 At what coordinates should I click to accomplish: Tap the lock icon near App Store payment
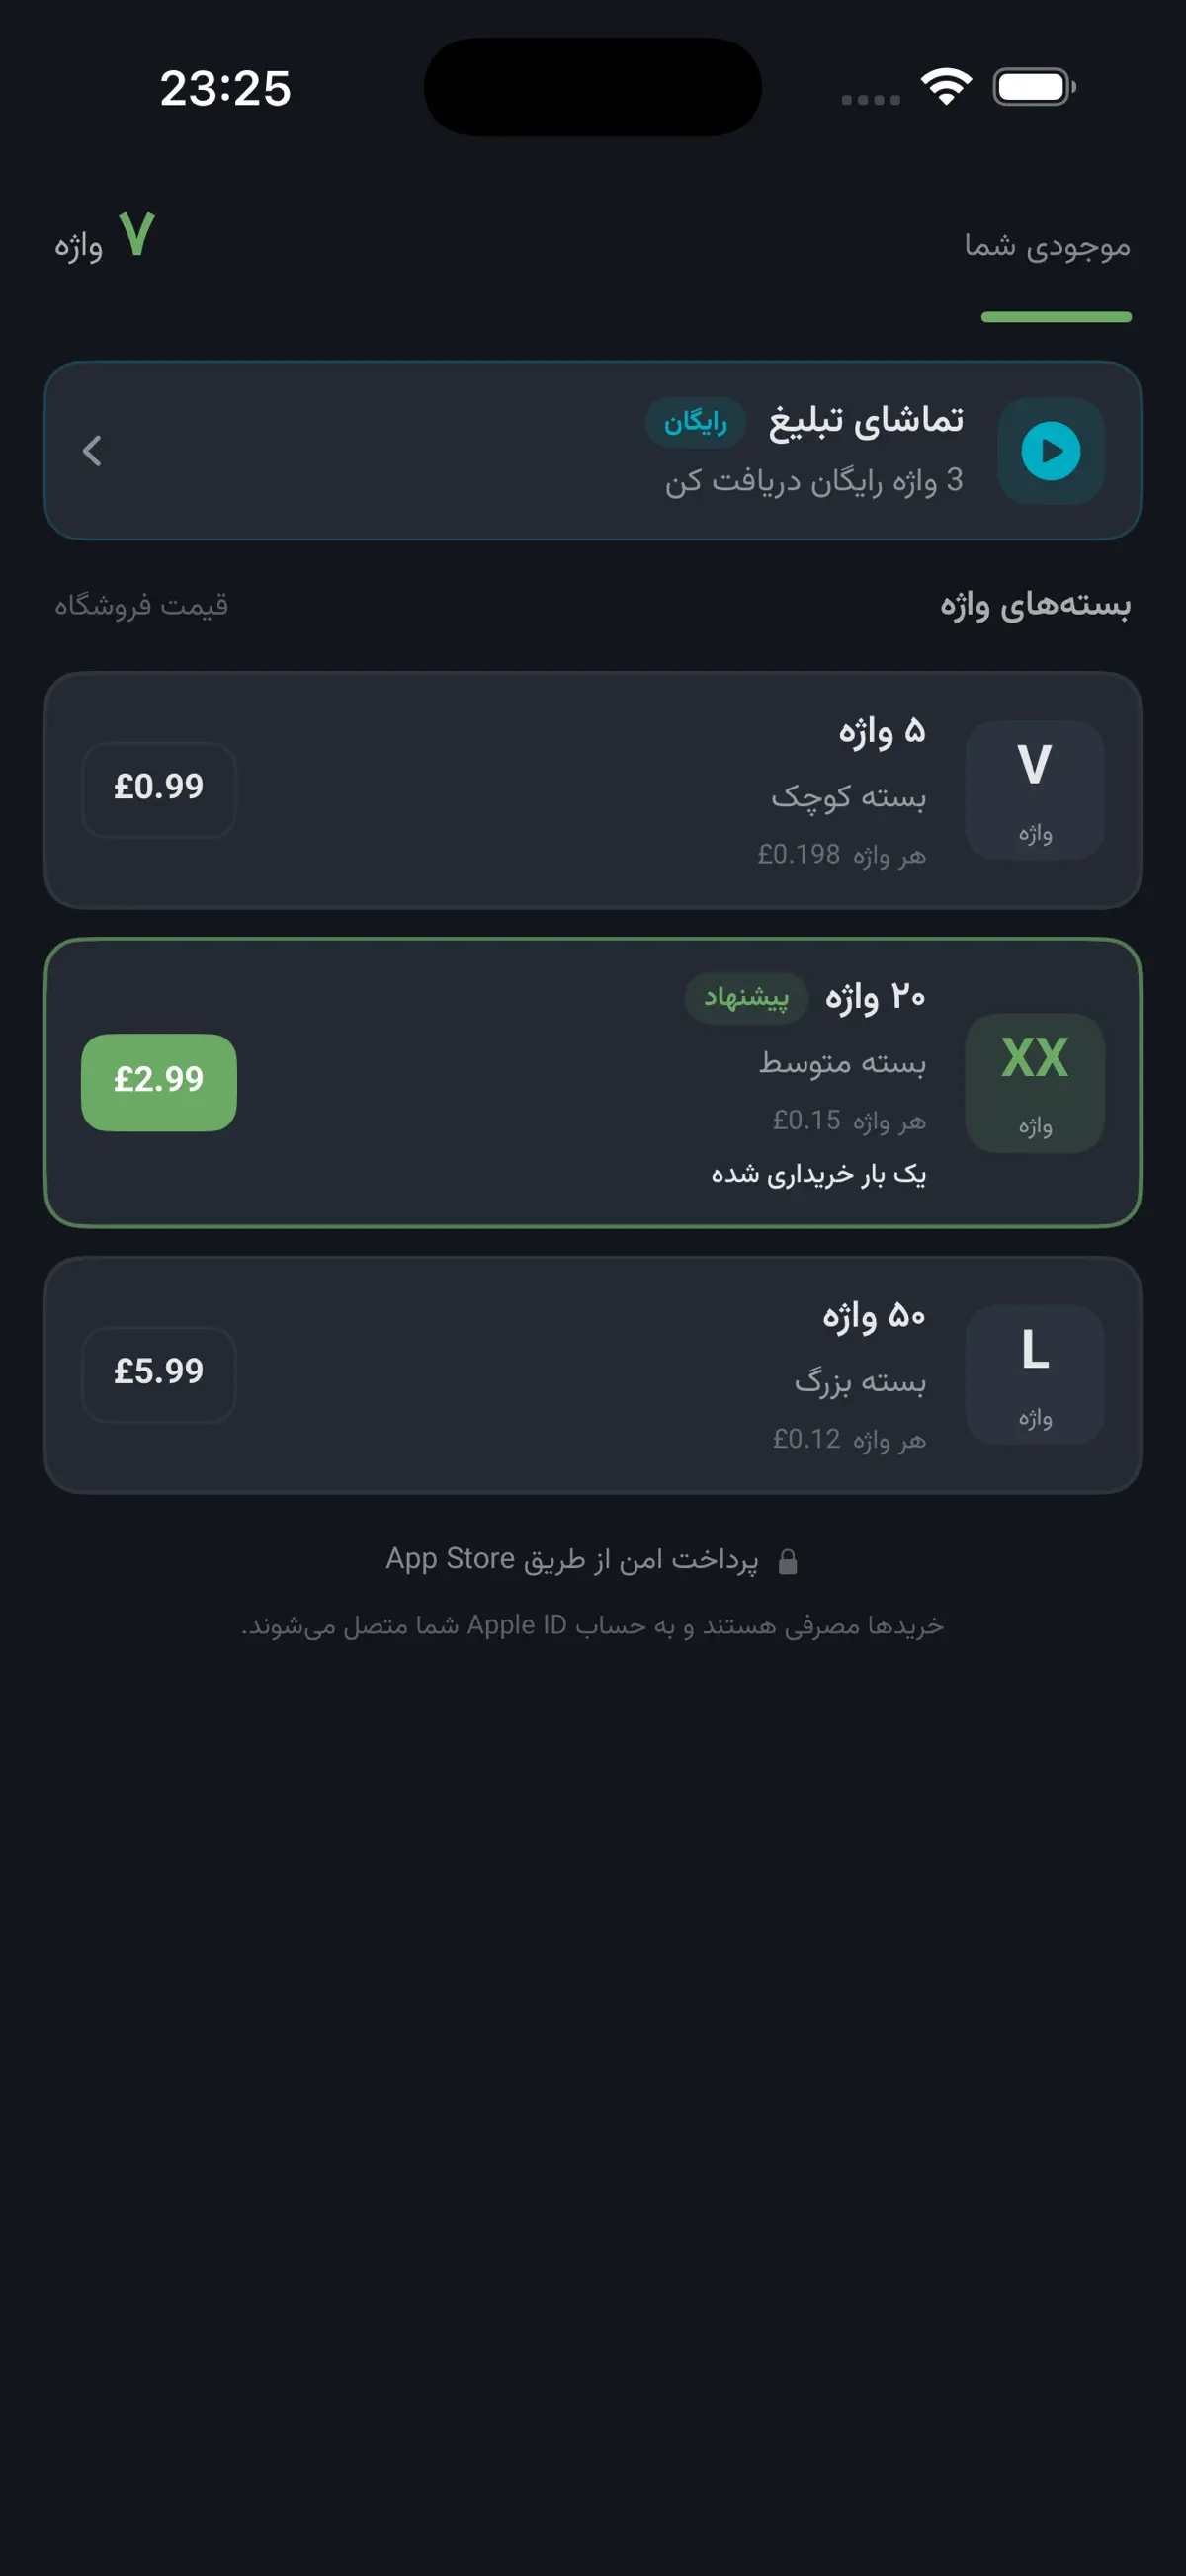pyautogui.click(x=788, y=1561)
